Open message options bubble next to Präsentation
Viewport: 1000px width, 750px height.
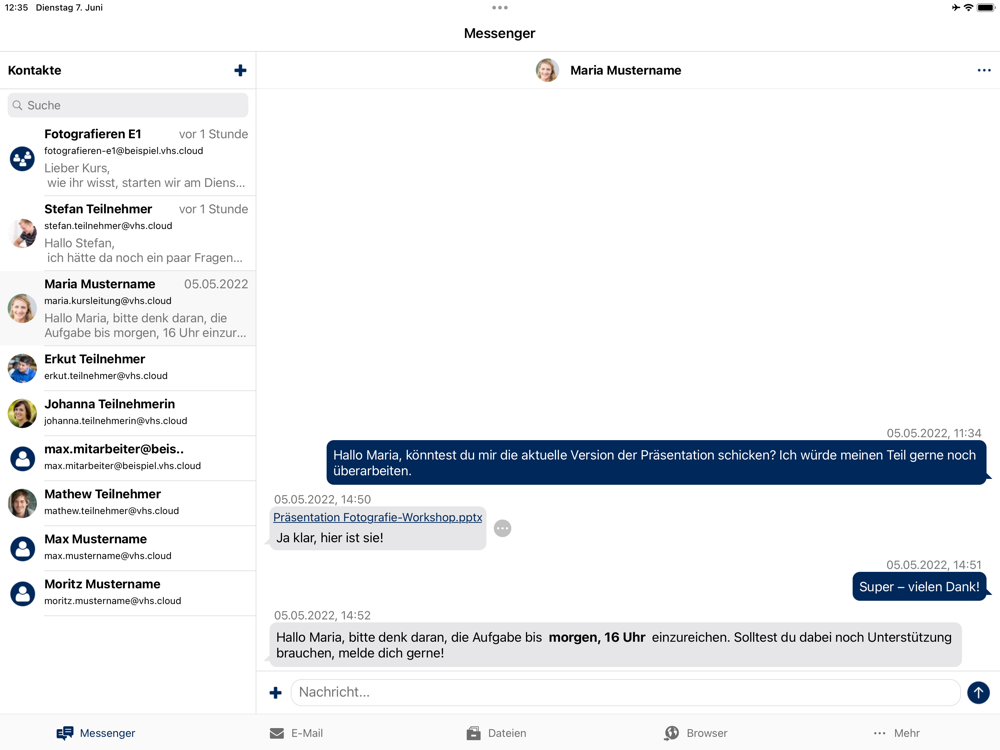pos(503,528)
